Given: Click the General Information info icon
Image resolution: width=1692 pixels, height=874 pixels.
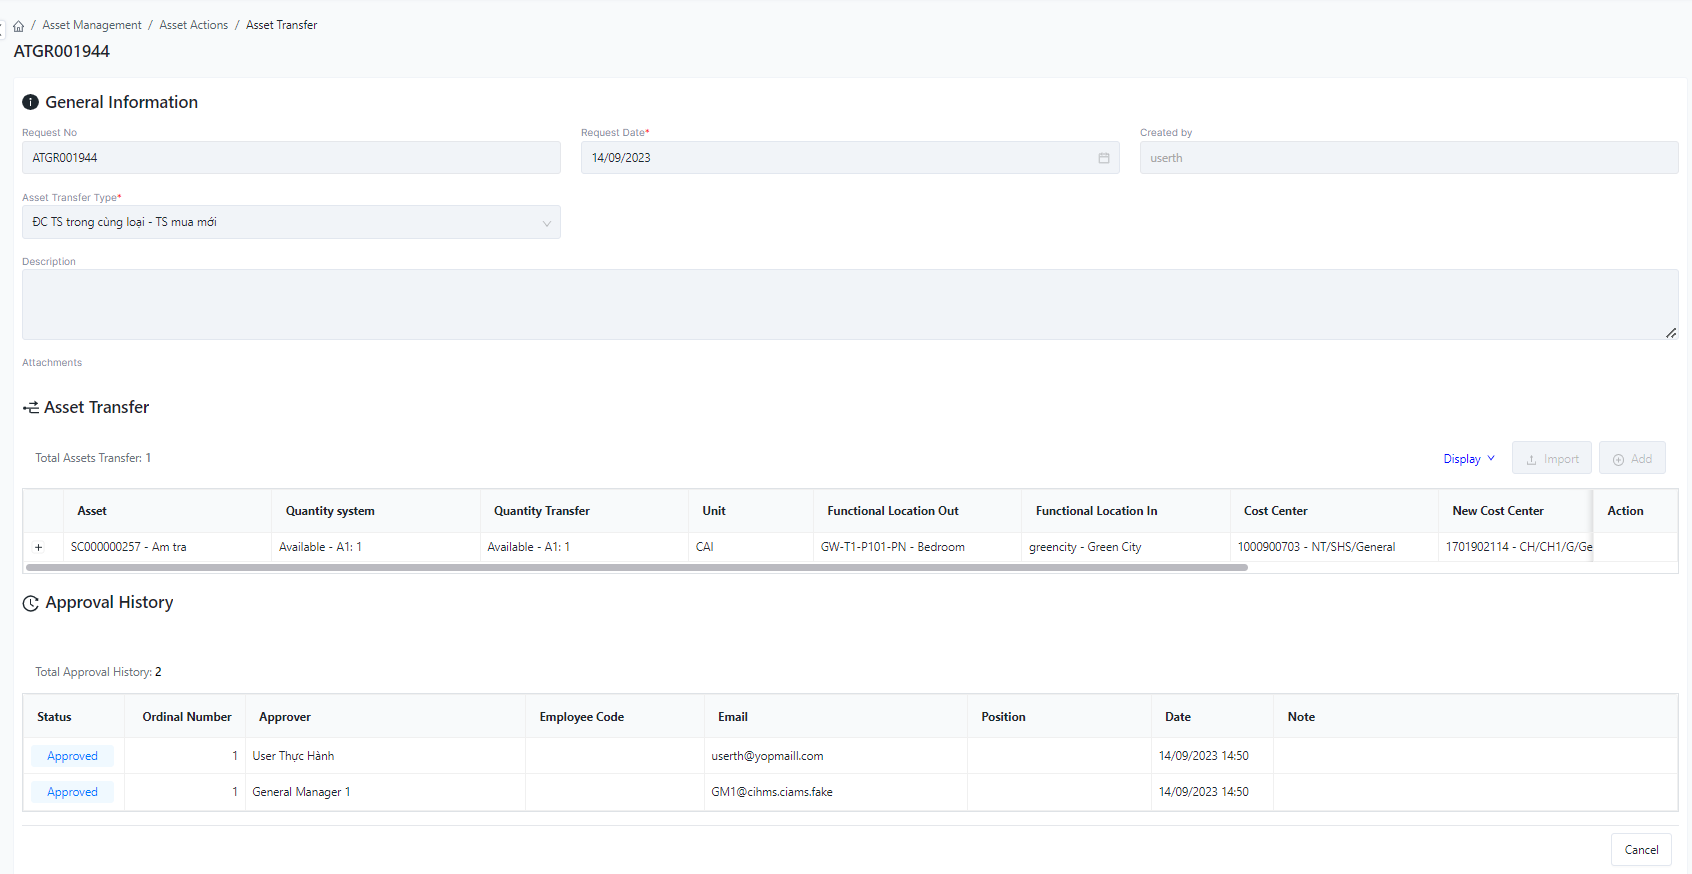Looking at the screenshot, I should (x=31, y=102).
